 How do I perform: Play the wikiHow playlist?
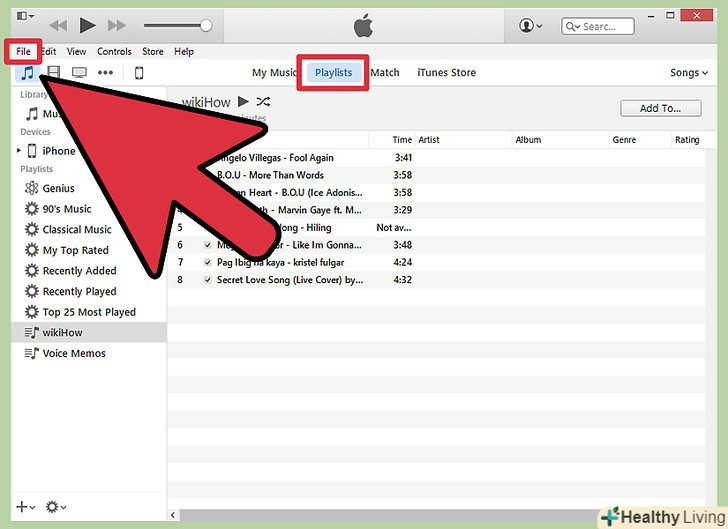pos(243,101)
